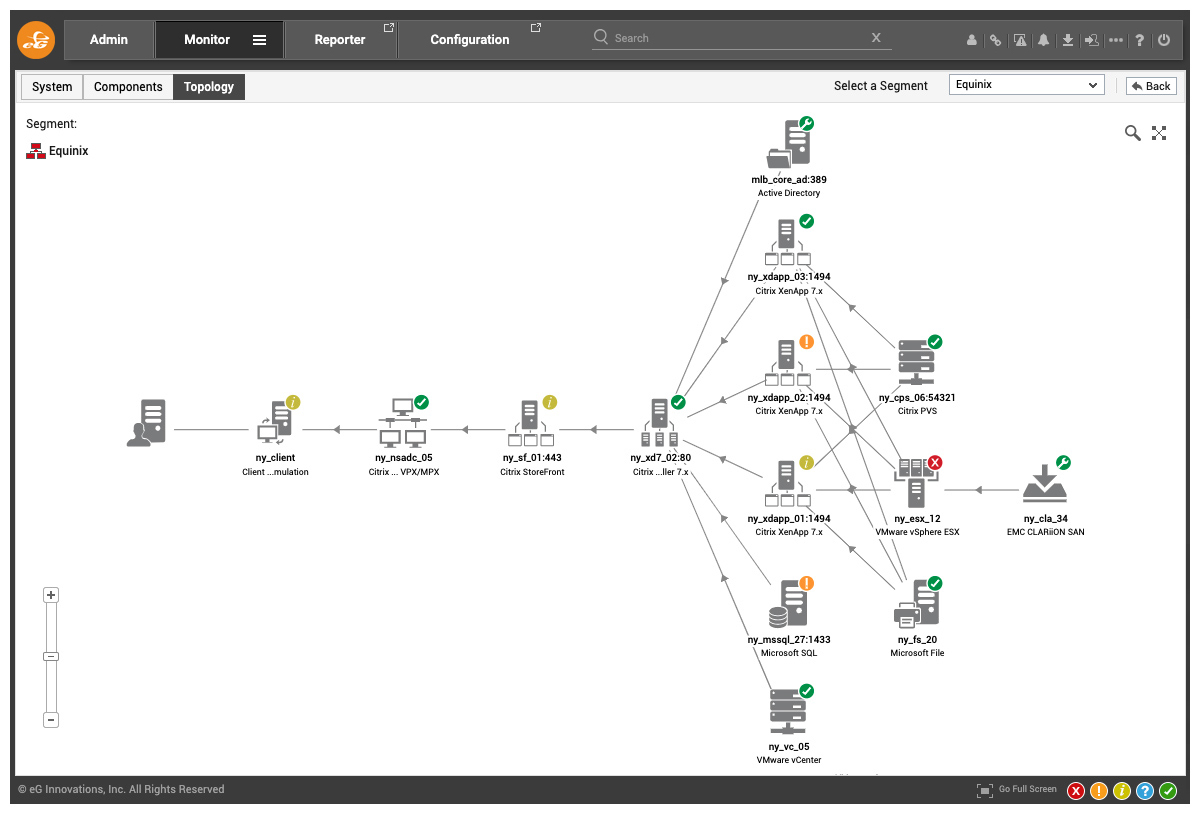The height and width of the screenshot is (814, 1200).
Task: Open the alarm warning monitor icon
Action: click(1020, 40)
